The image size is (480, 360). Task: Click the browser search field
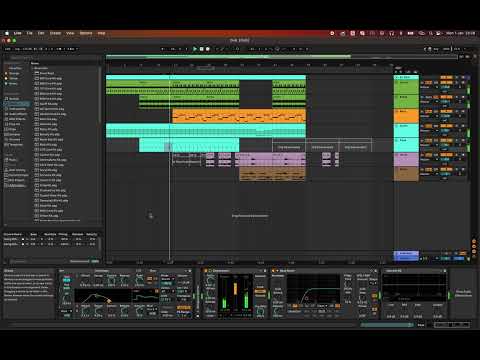pos(52,58)
